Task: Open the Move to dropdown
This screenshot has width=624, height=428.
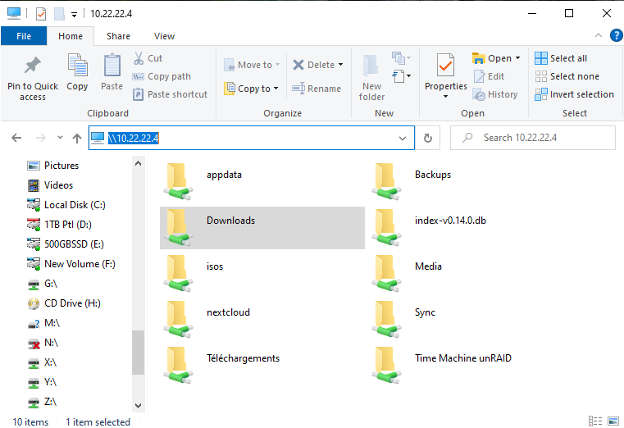Action: point(252,64)
